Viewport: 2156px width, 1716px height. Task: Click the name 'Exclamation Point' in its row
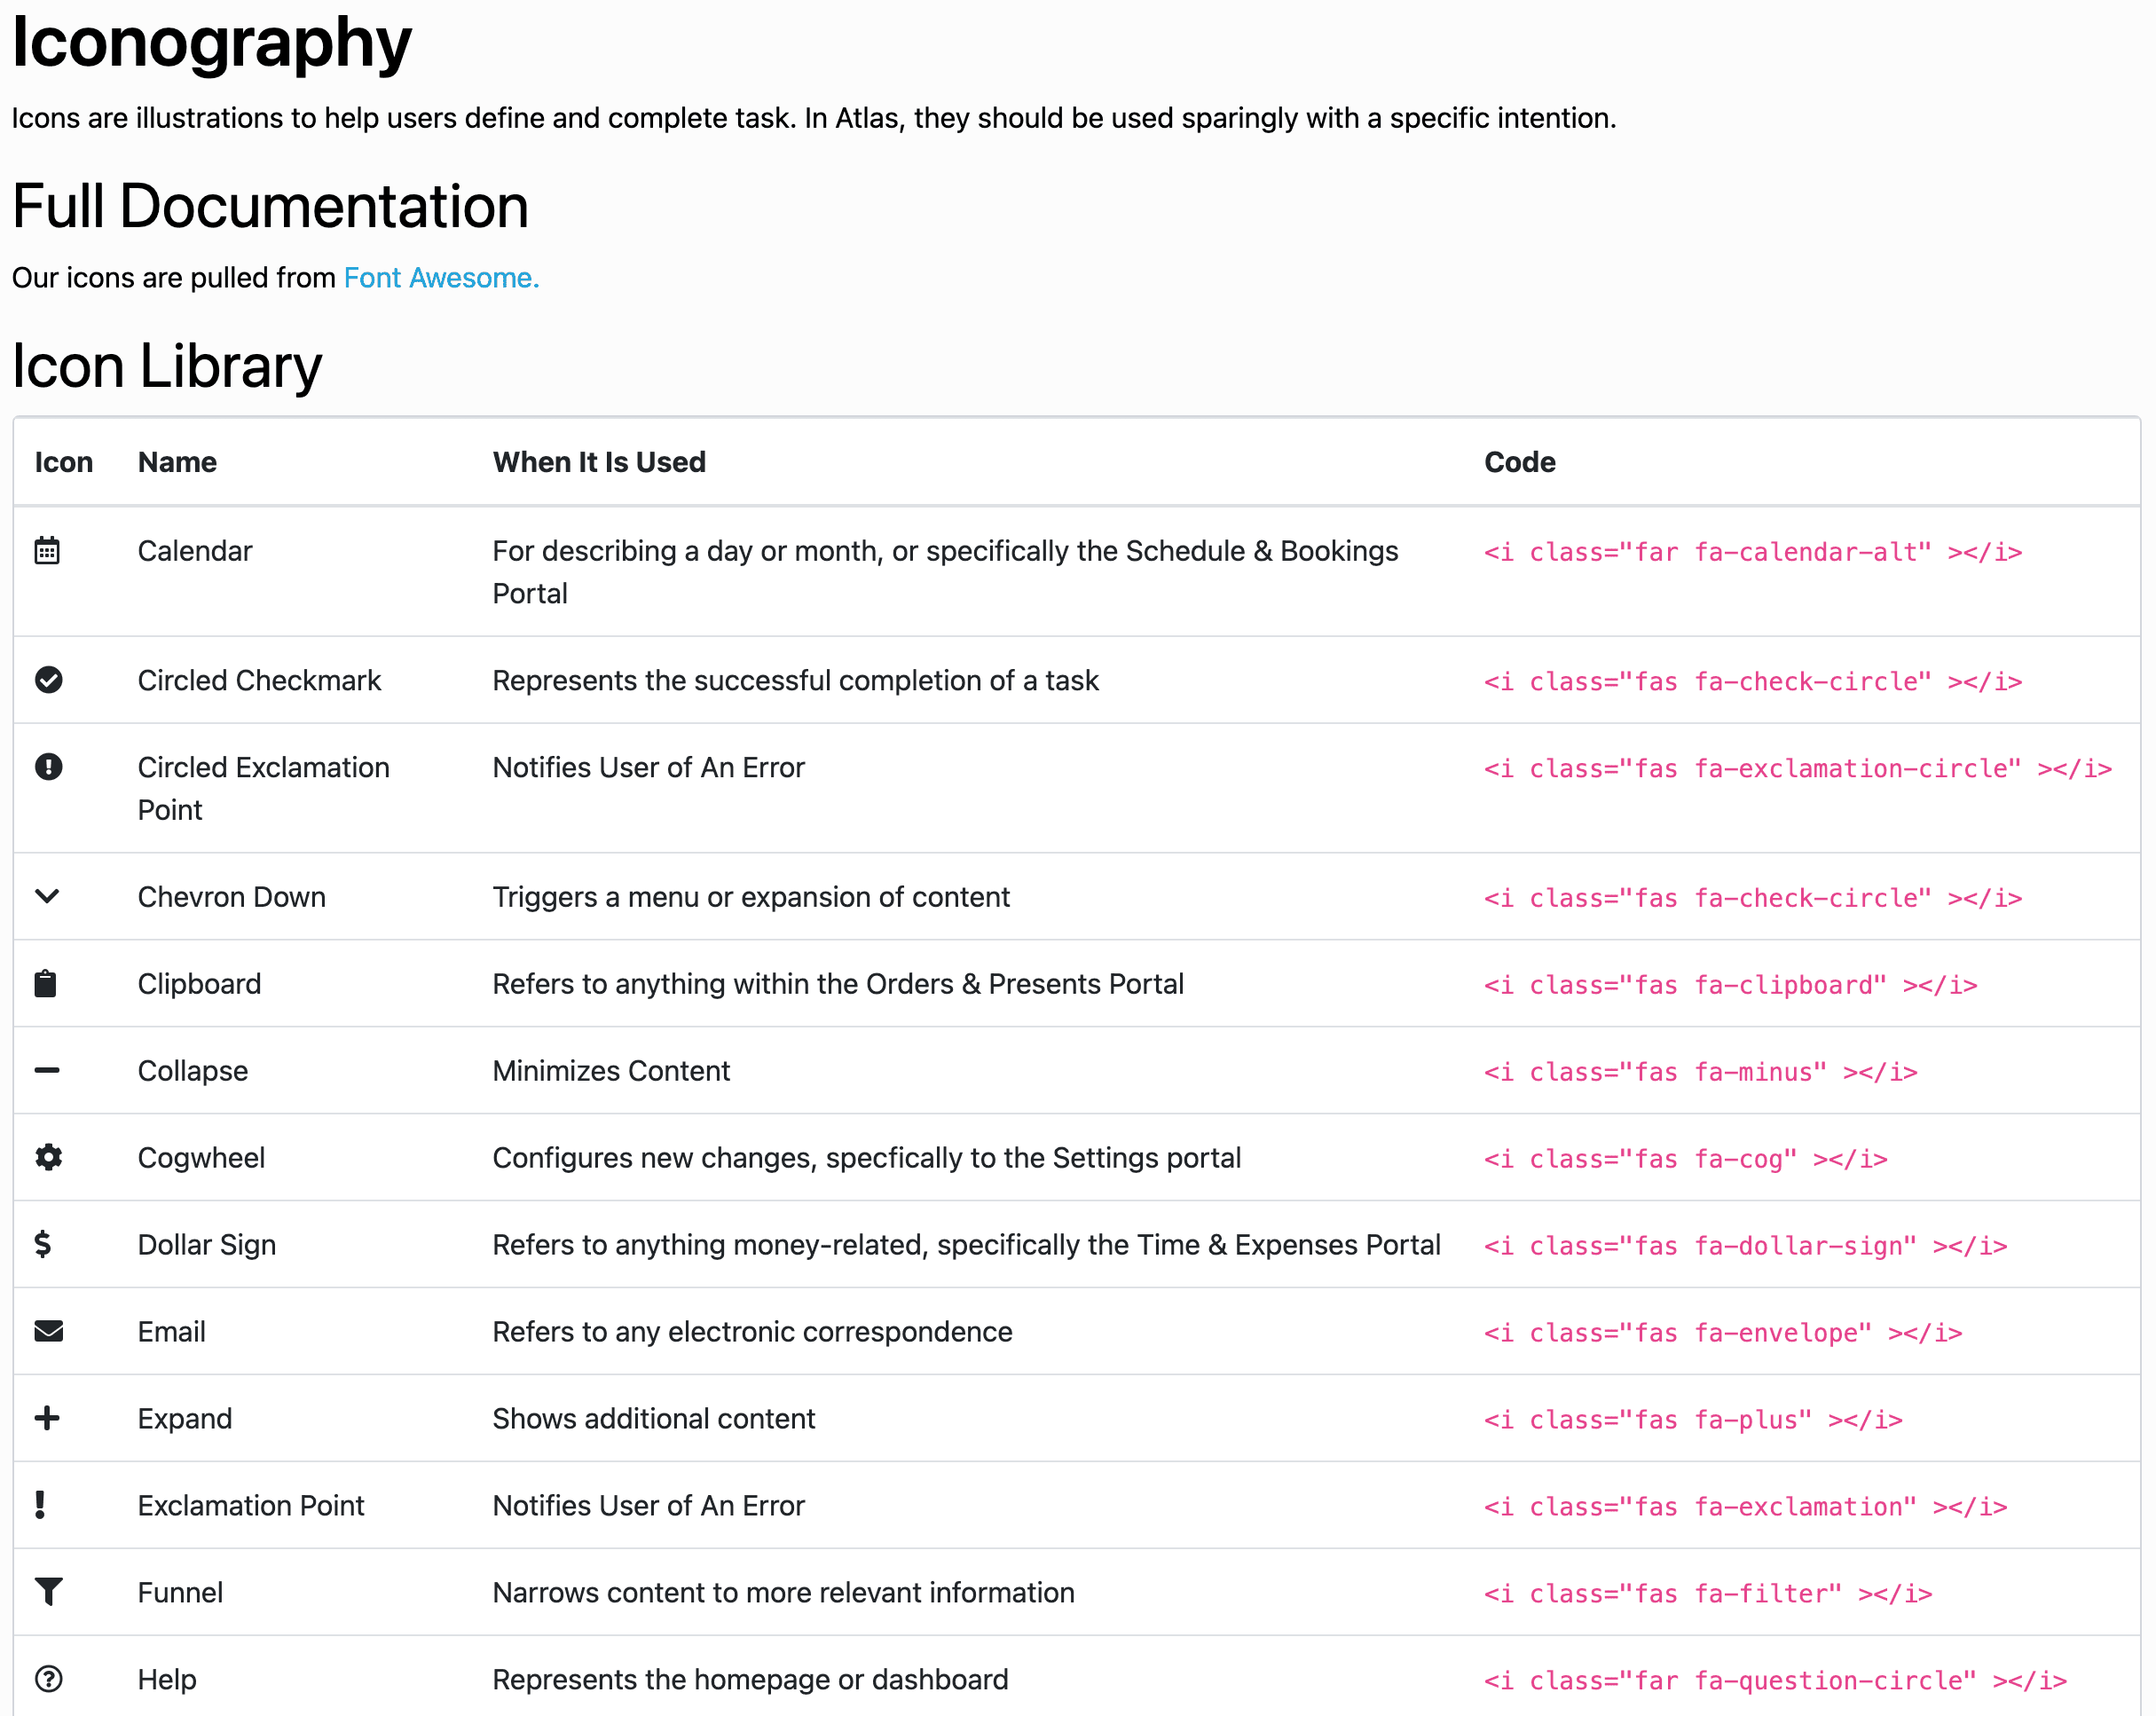(x=251, y=1507)
